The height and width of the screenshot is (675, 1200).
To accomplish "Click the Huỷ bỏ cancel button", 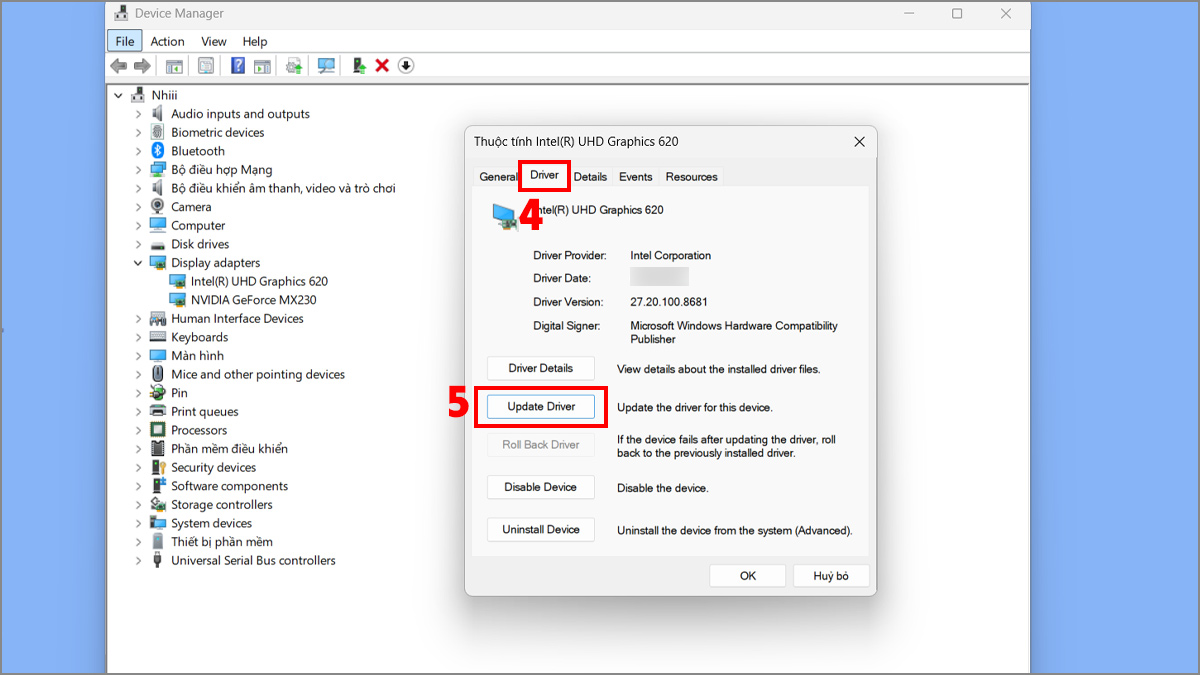I will click(831, 576).
